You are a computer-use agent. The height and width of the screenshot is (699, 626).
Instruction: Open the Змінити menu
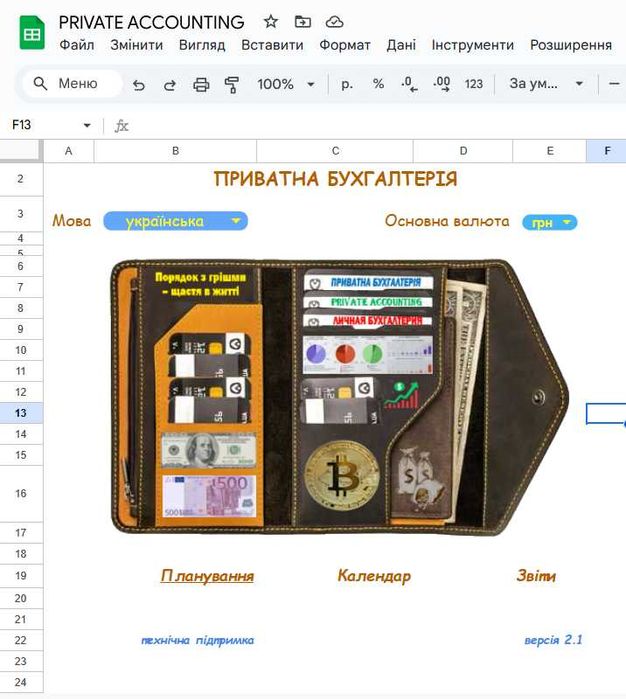[136, 45]
